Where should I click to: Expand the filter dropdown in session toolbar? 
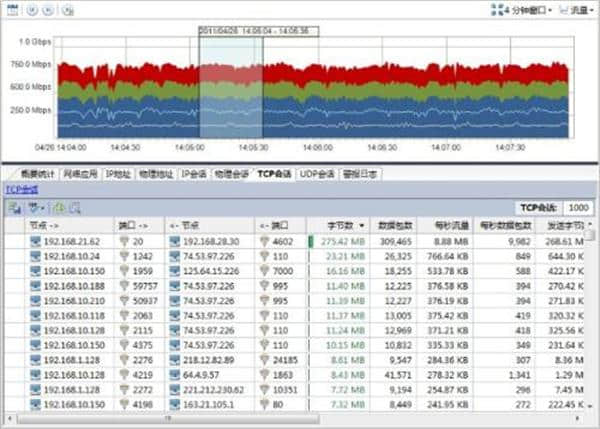[38, 207]
